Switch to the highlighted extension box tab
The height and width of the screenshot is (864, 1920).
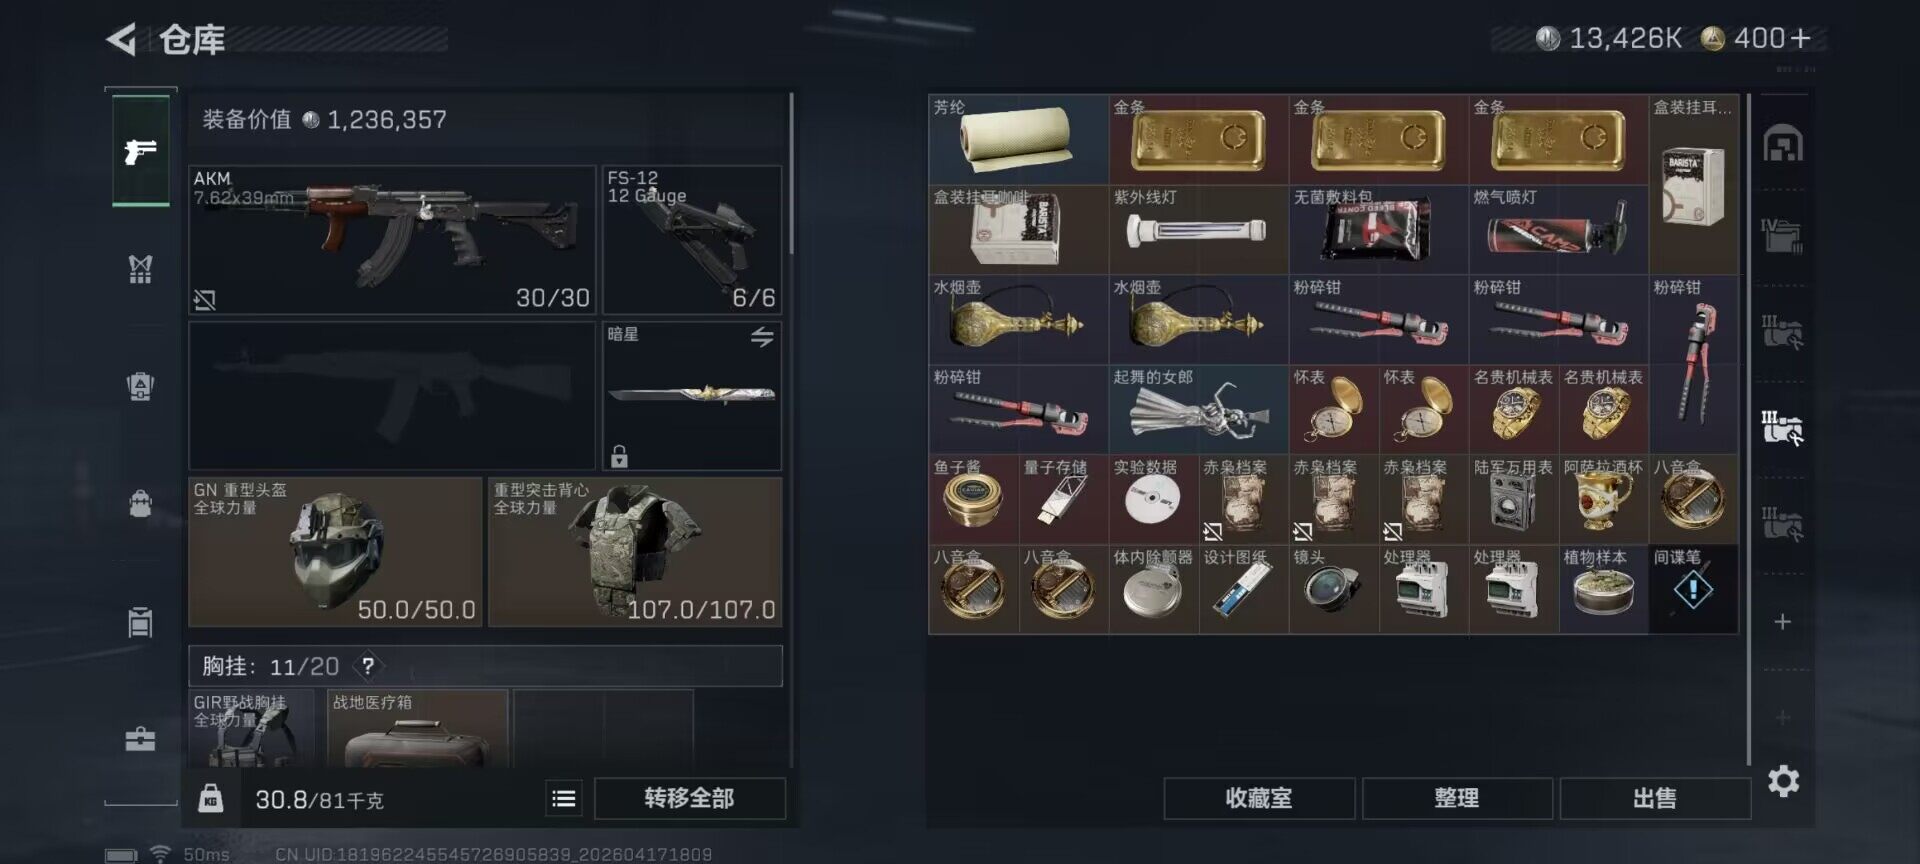coord(1782,427)
